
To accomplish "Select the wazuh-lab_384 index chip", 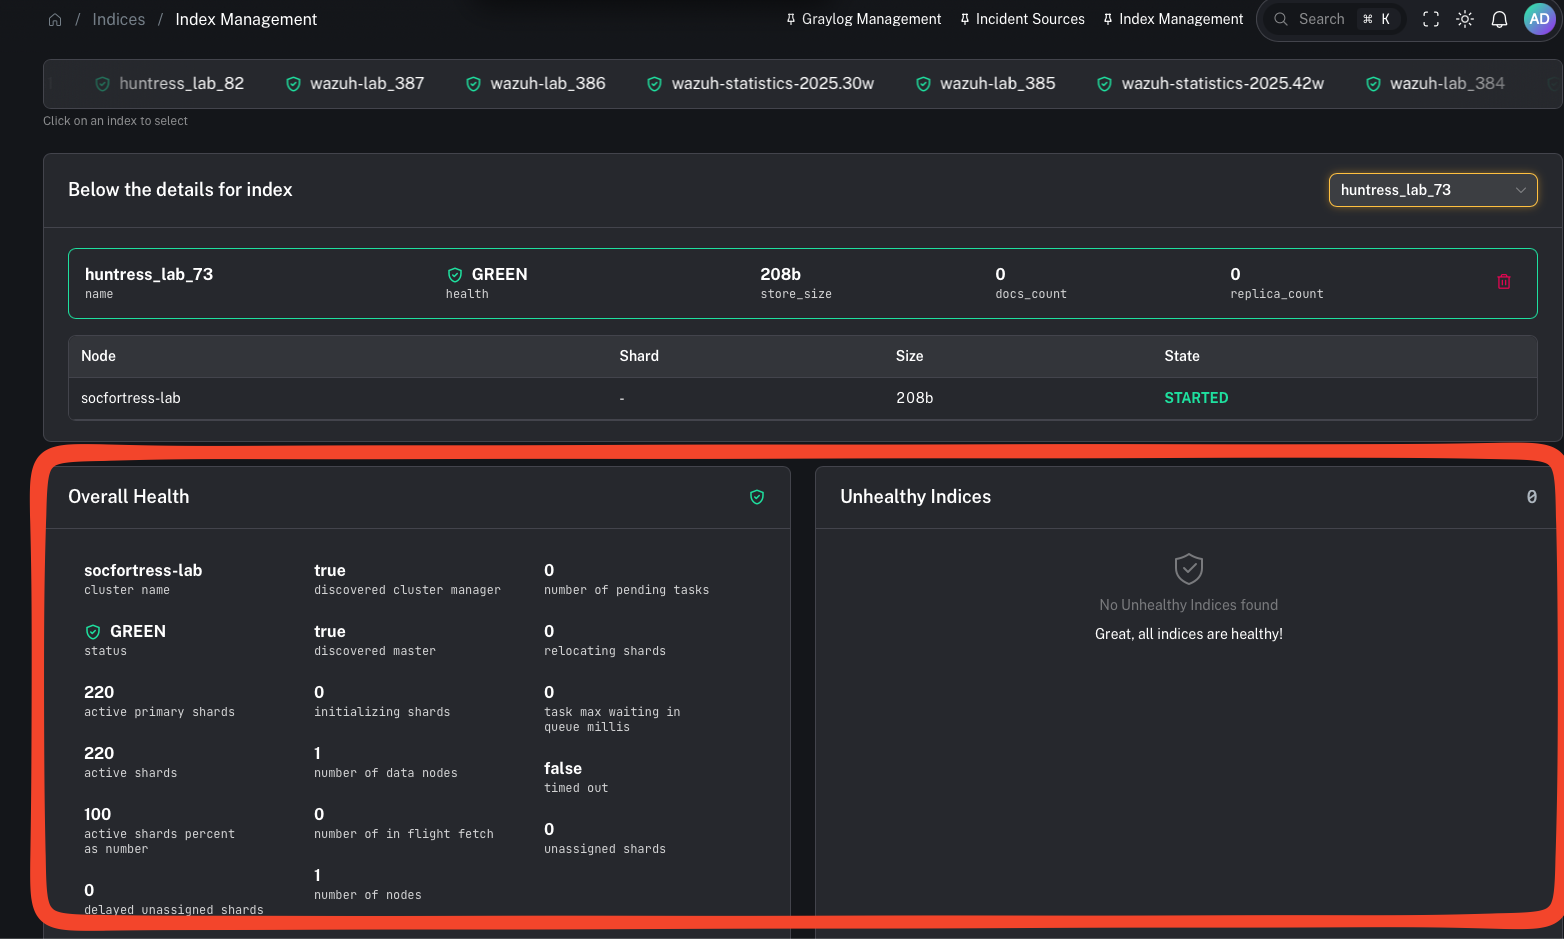I will click(x=1435, y=84).
